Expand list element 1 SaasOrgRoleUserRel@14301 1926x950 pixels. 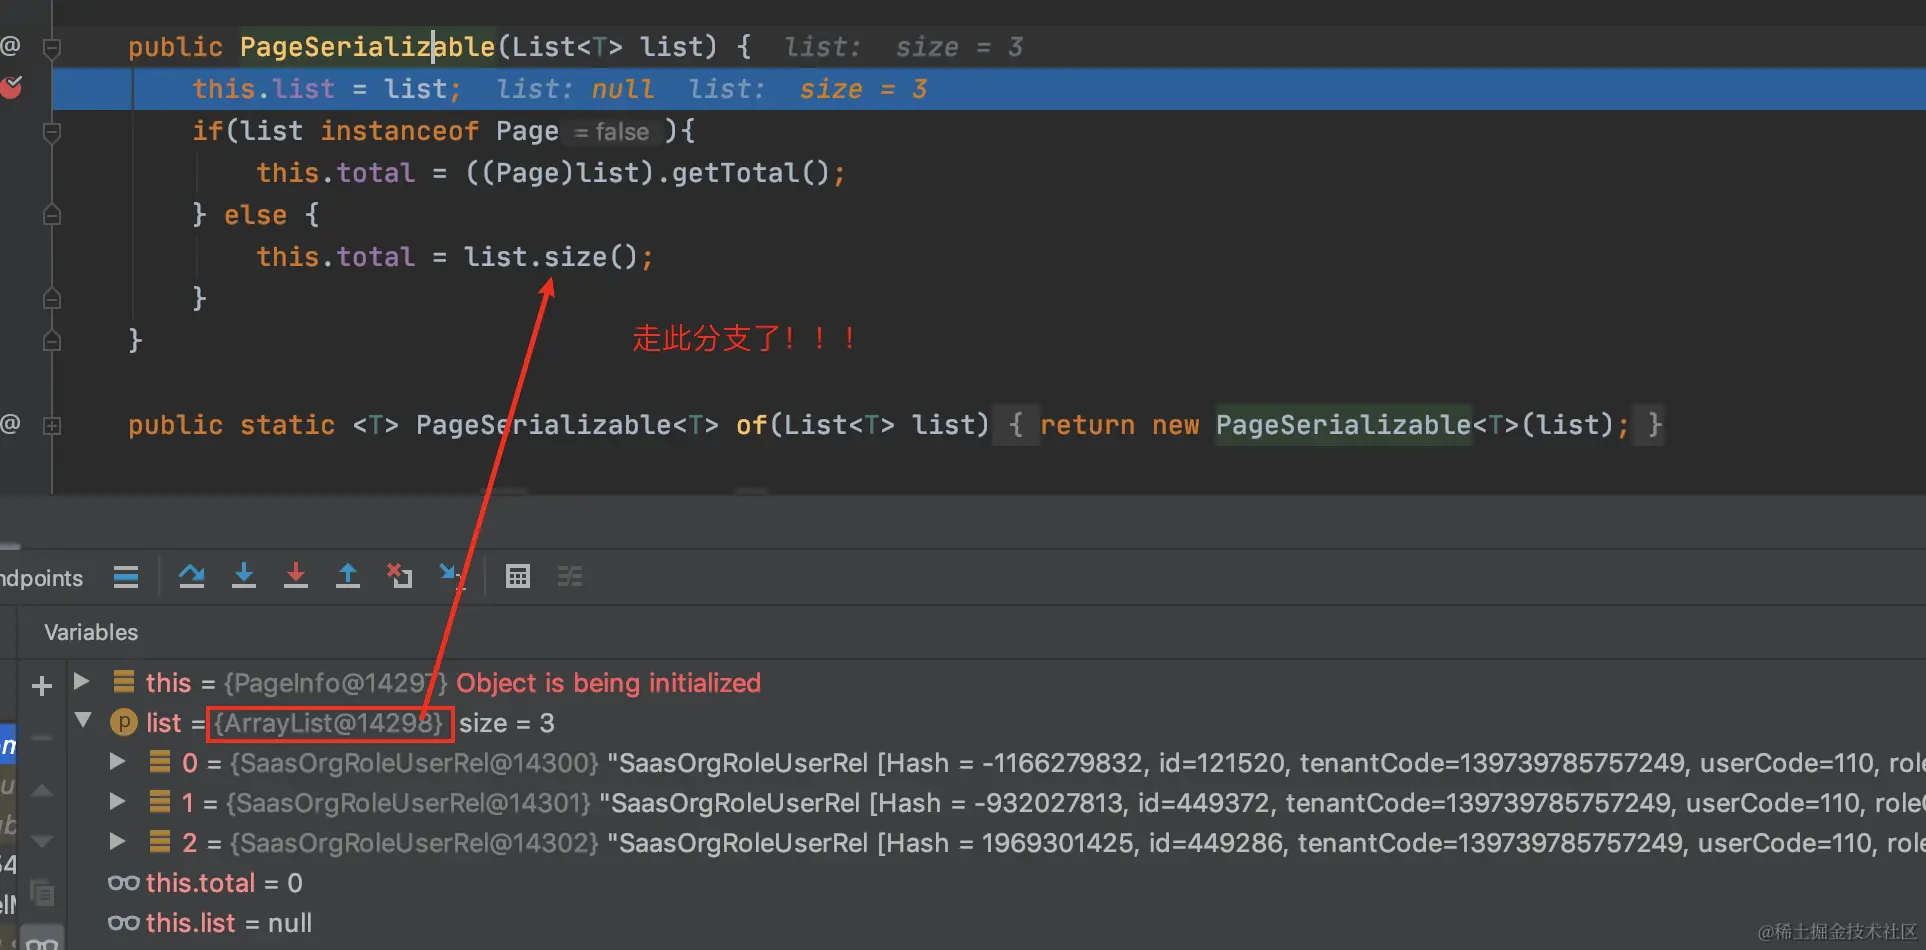coord(117,802)
